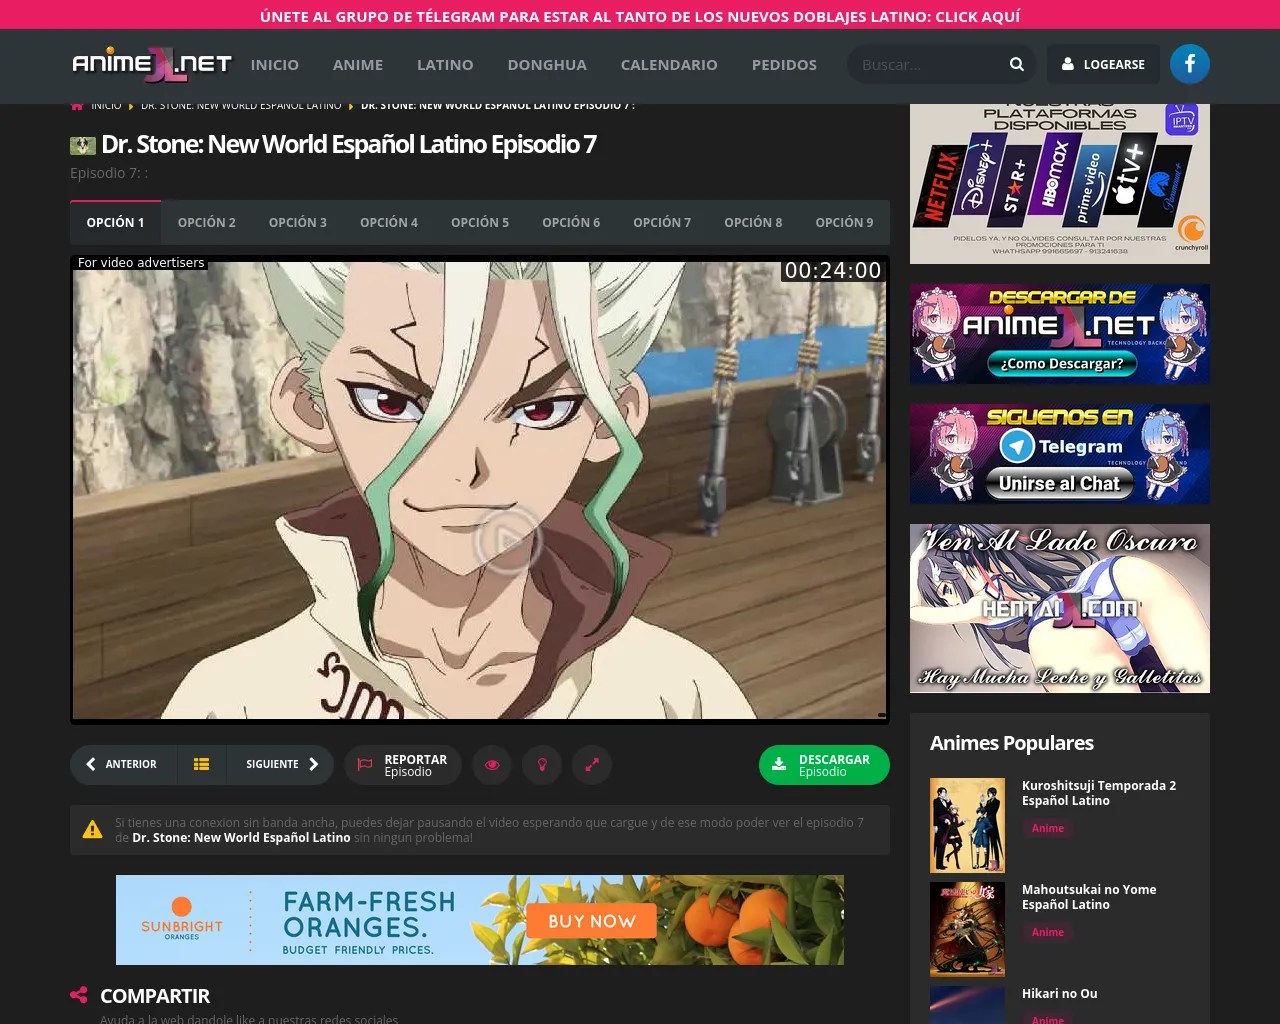Click the Facebook icon in header
The width and height of the screenshot is (1280, 1024).
[1189, 64]
